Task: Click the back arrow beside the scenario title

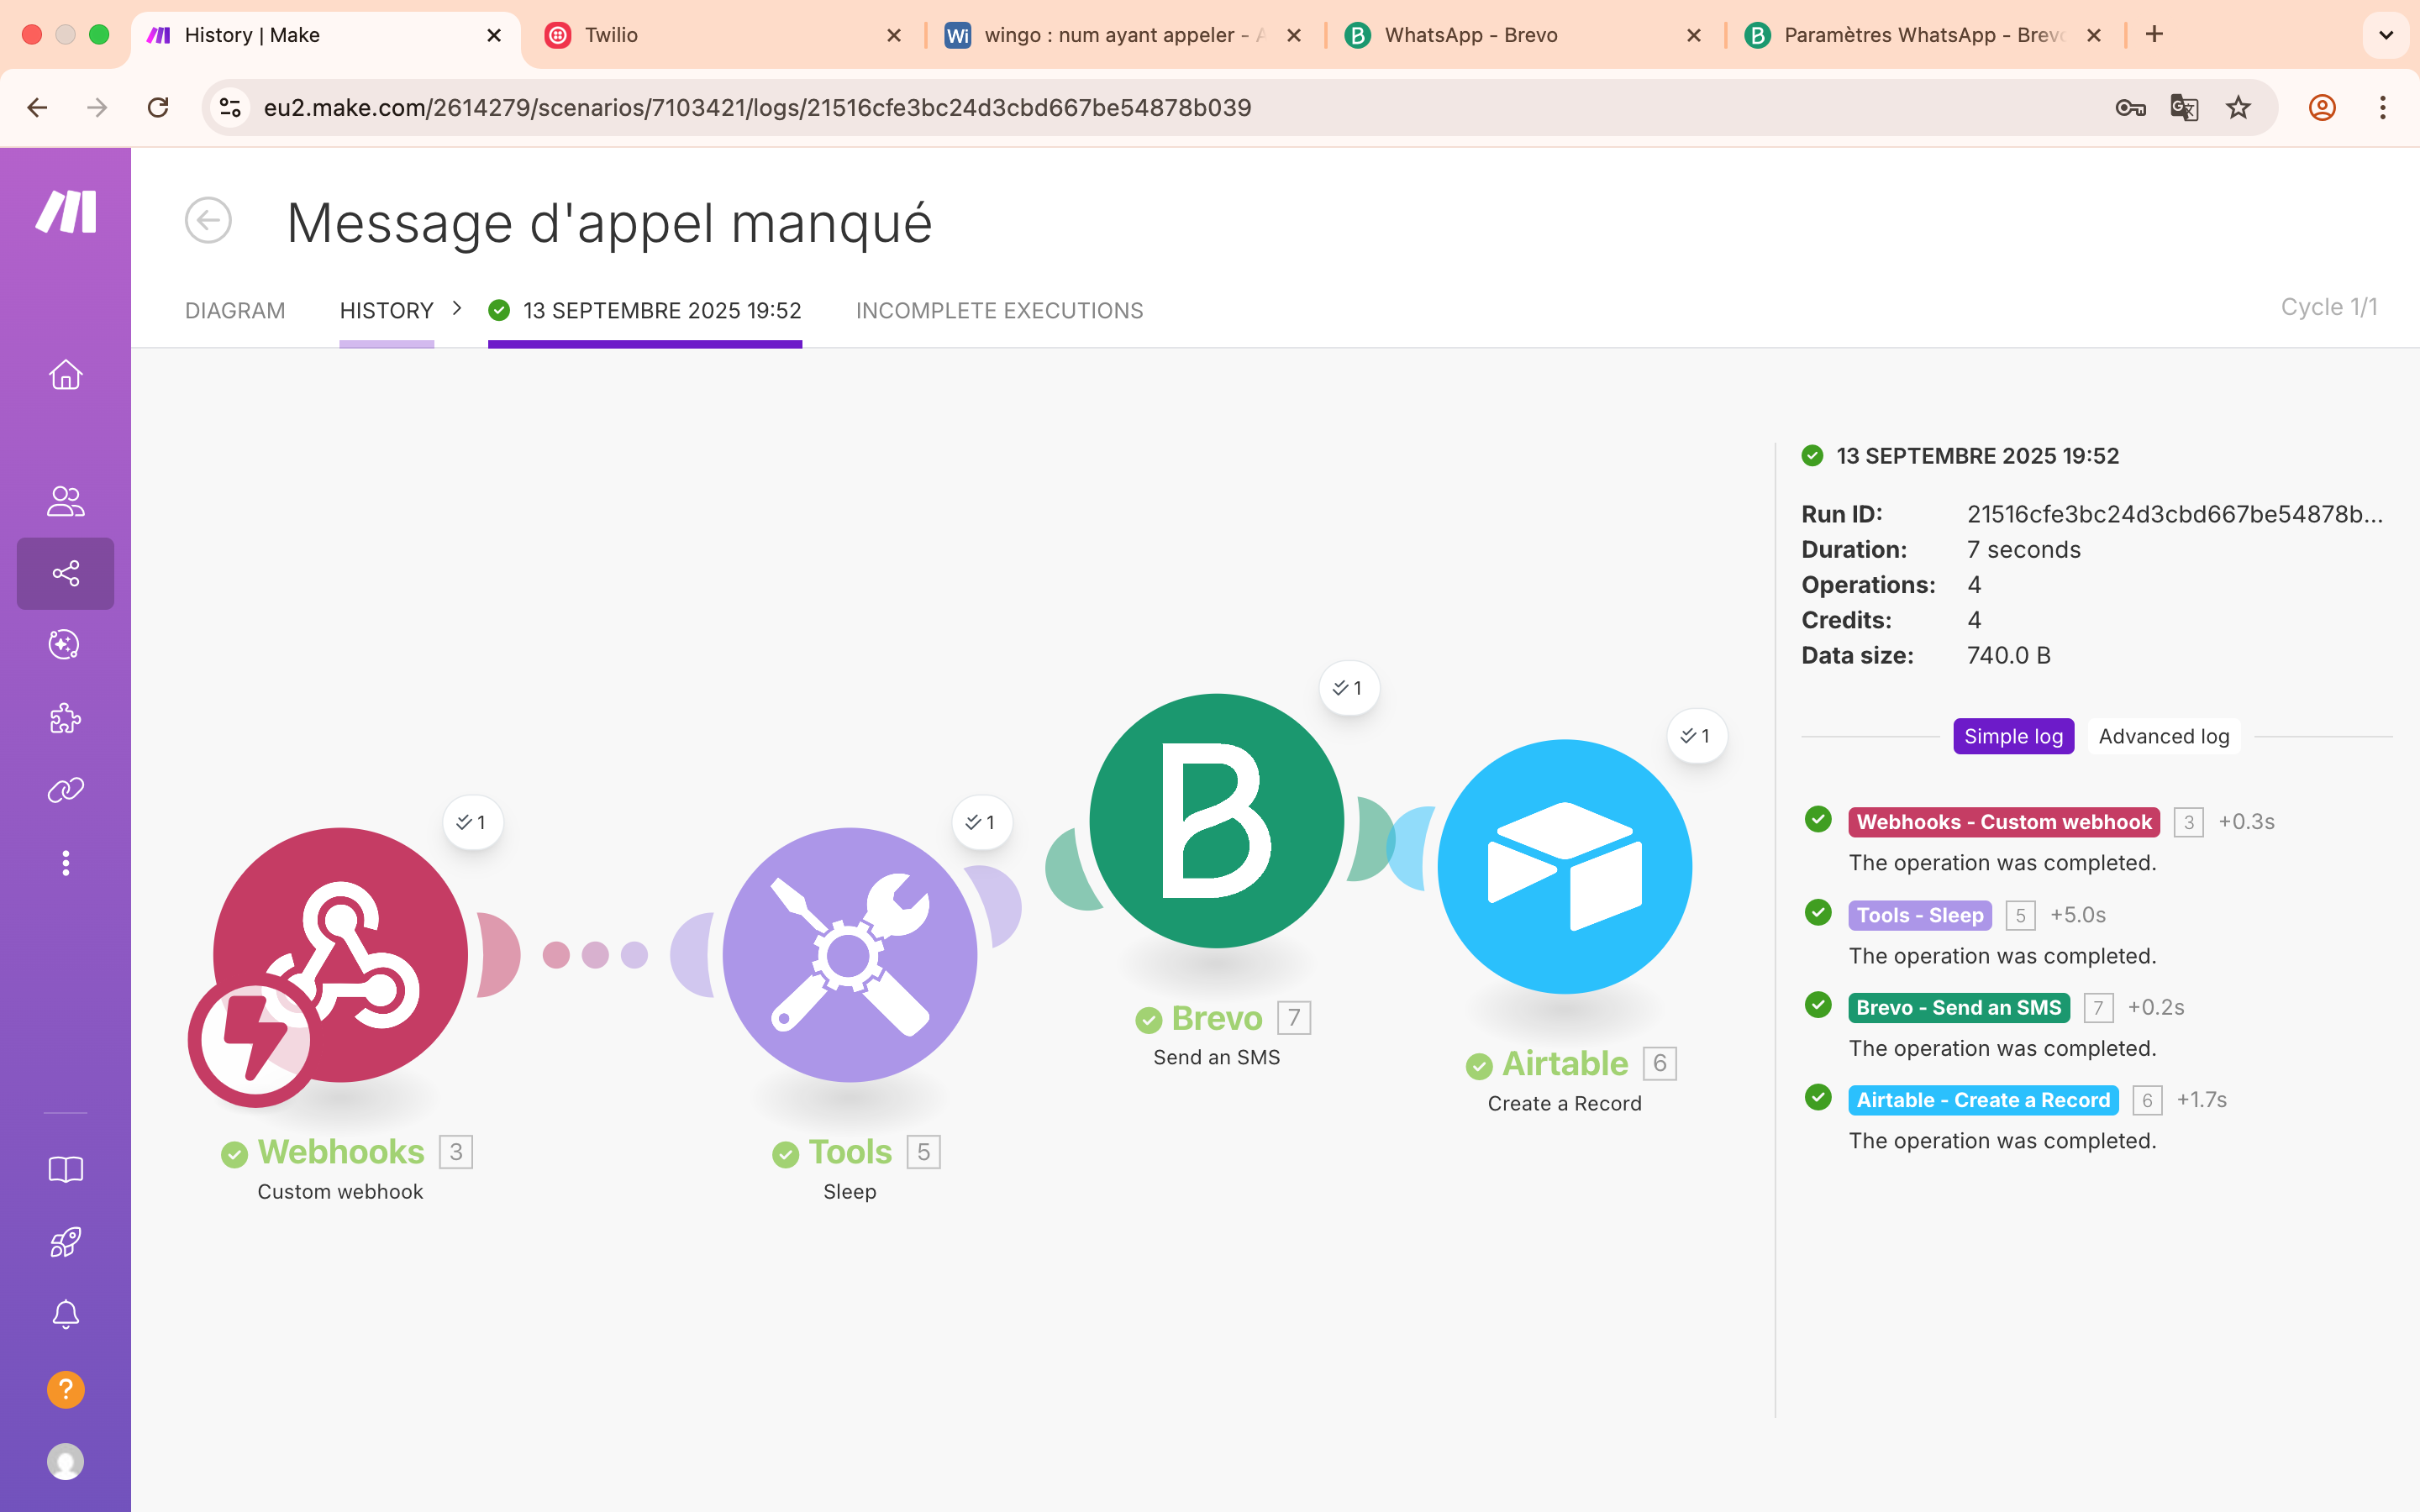Action: [208, 220]
